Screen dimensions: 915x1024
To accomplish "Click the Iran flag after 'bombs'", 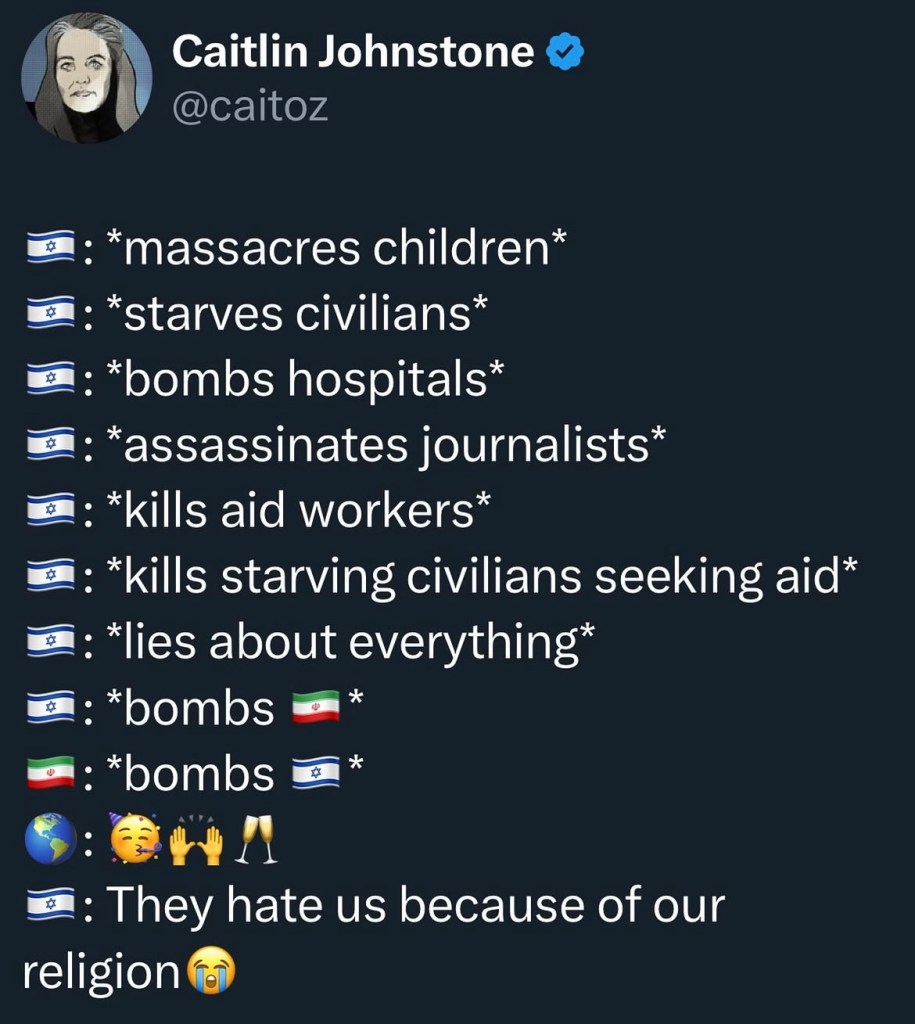I will click(x=314, y=709).
